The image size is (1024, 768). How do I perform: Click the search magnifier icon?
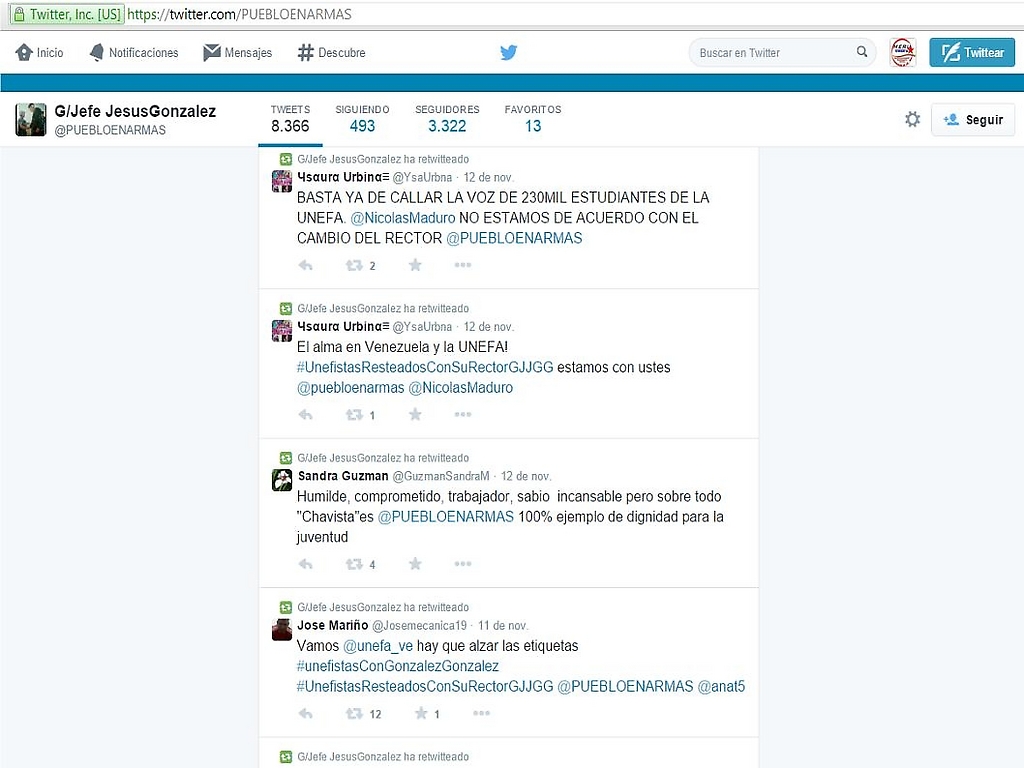(x=862, y=53)
